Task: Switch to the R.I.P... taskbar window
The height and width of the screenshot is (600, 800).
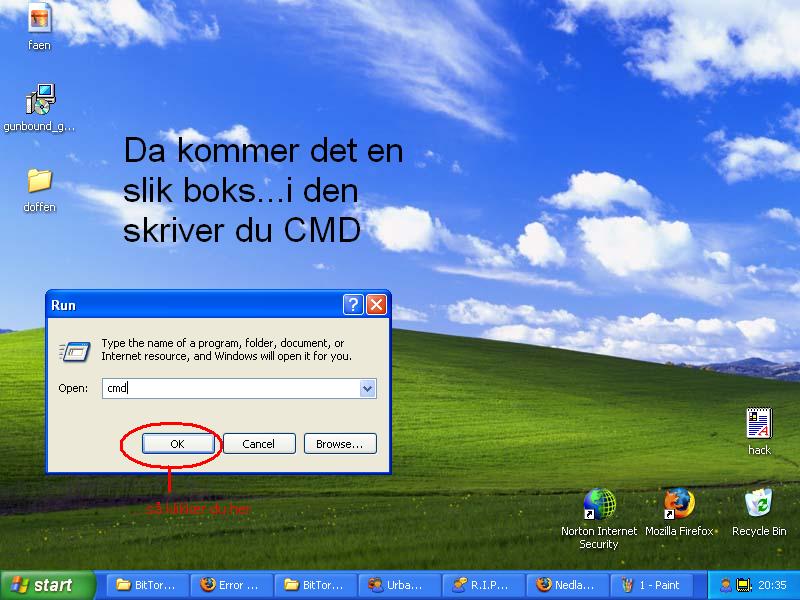Action: pos(483,585)
